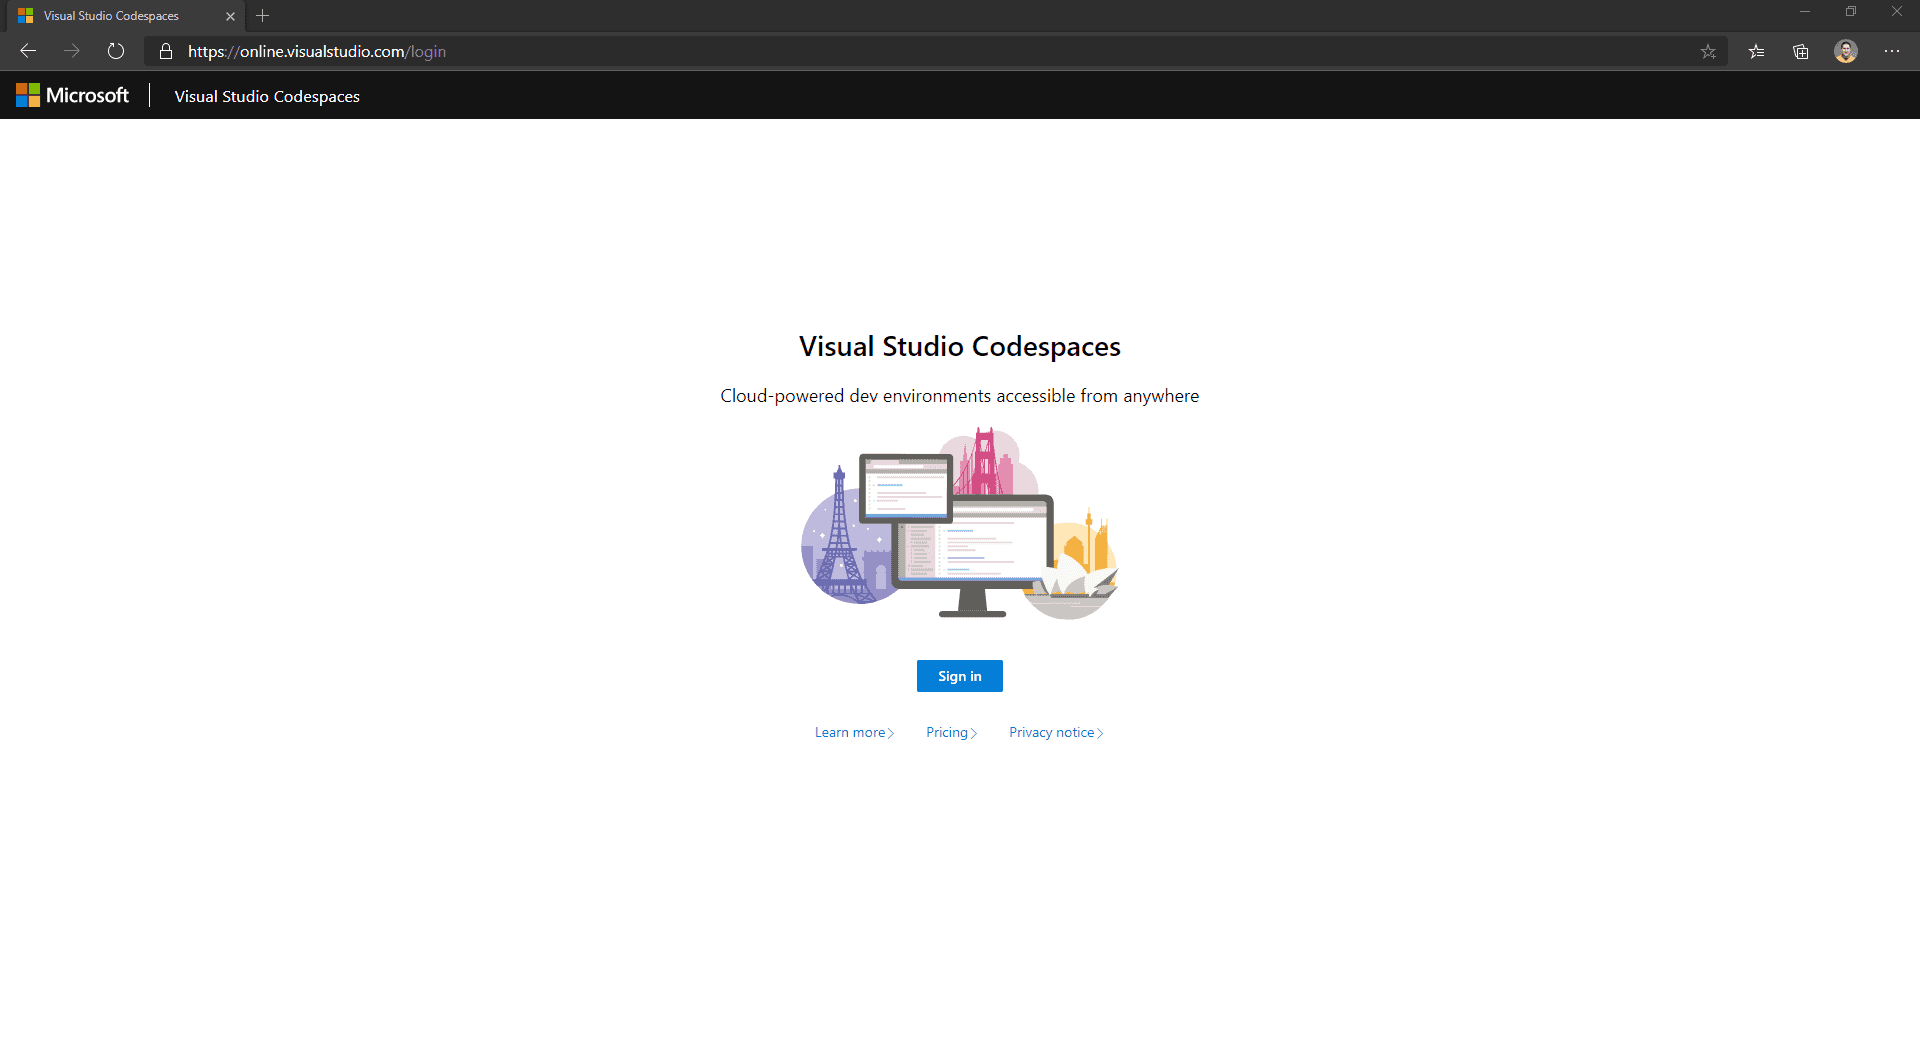Minimize the browser window
Image resolution: width=1920 pixels, height=1040 pixels.
pyautogui.click(x=1805, y=12)
